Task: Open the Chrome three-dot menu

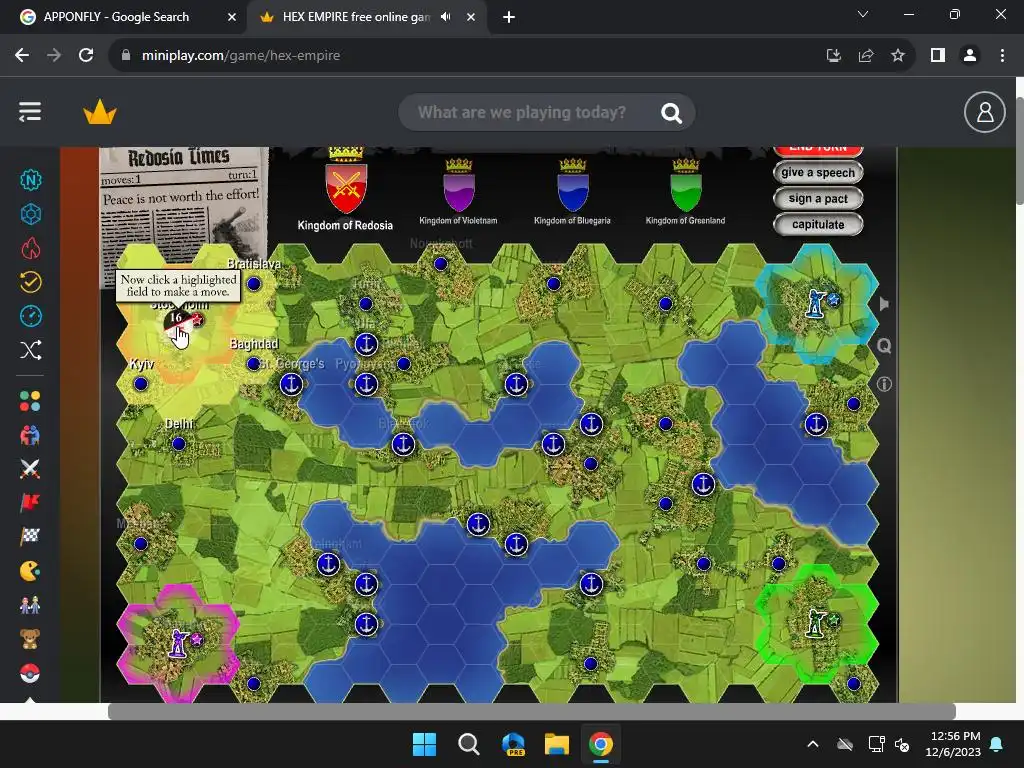Action: coord(1002,56)
